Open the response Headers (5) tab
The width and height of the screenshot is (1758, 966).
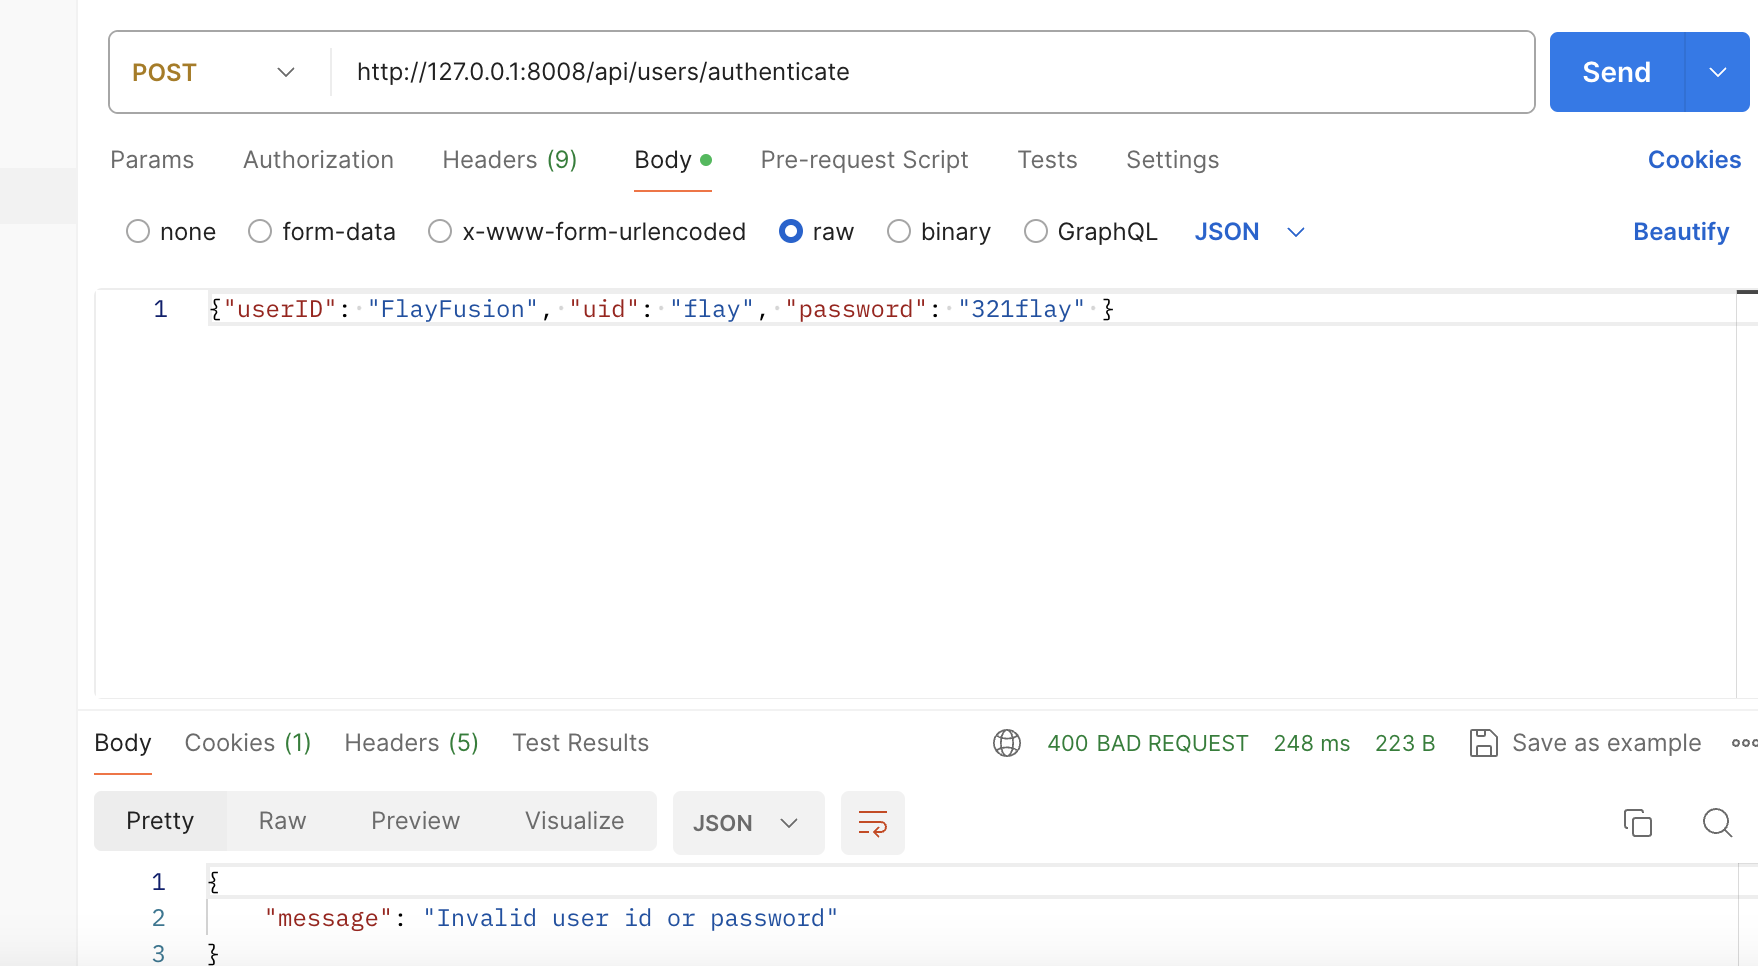[411, 743]
